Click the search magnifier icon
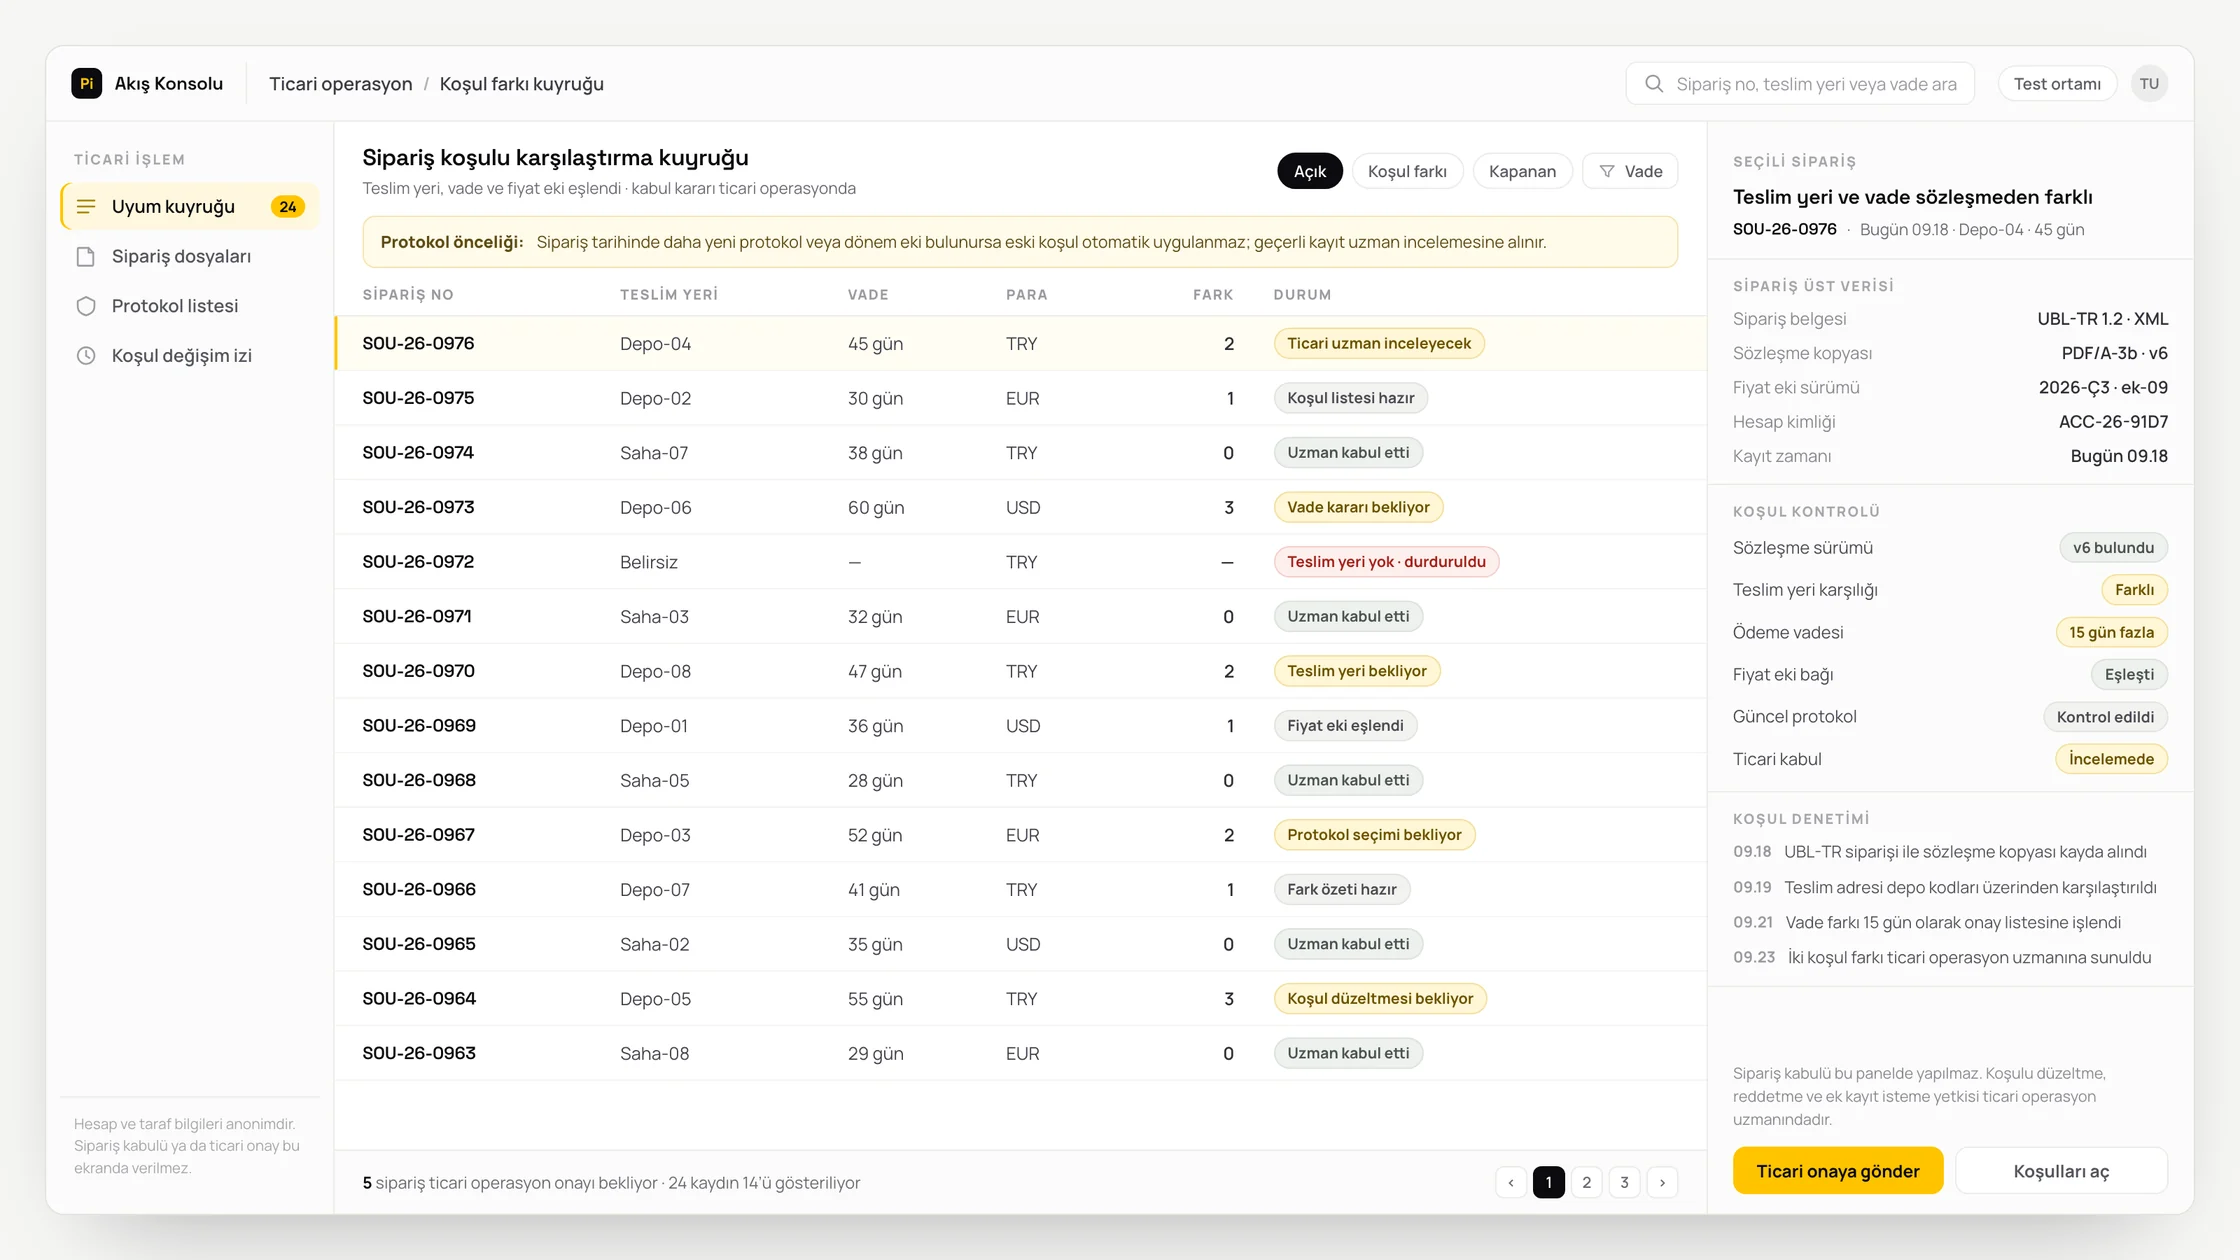 pos(1654,84)
